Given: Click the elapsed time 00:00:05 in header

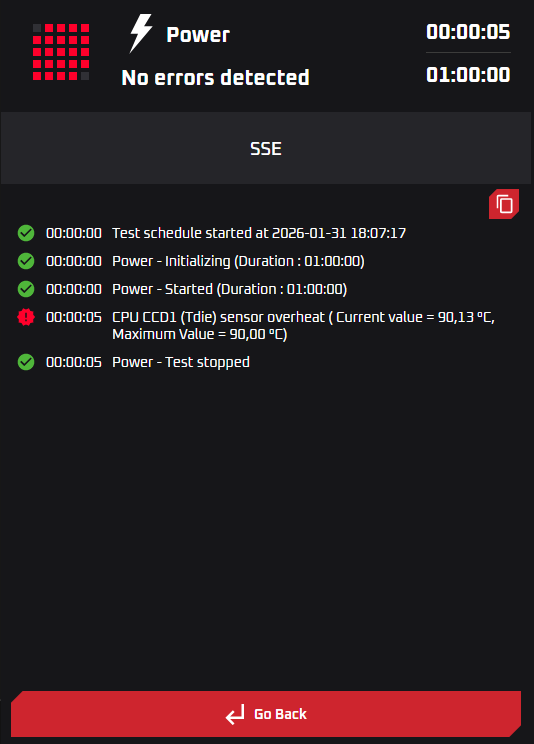Looking at the screenshot, I should [468, 32].
